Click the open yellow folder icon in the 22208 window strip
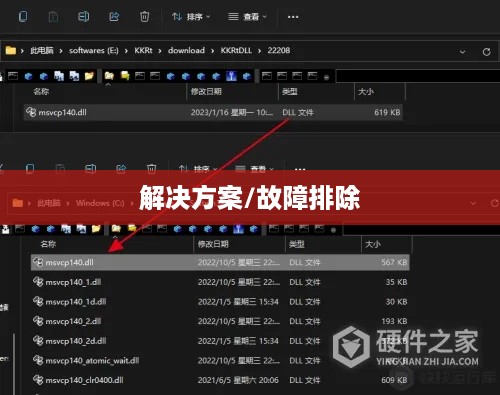The width and height of the screenshot is (500, 395). click(x=89, y=76)
